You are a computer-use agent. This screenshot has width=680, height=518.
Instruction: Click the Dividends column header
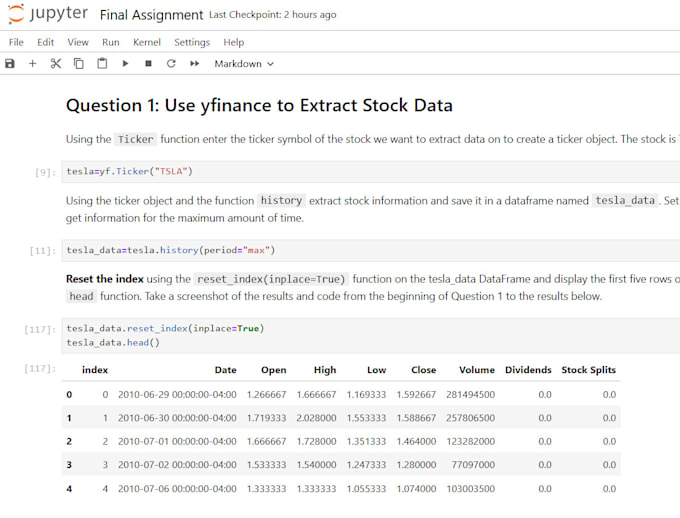pyautogui.click(x=528, y=370)
